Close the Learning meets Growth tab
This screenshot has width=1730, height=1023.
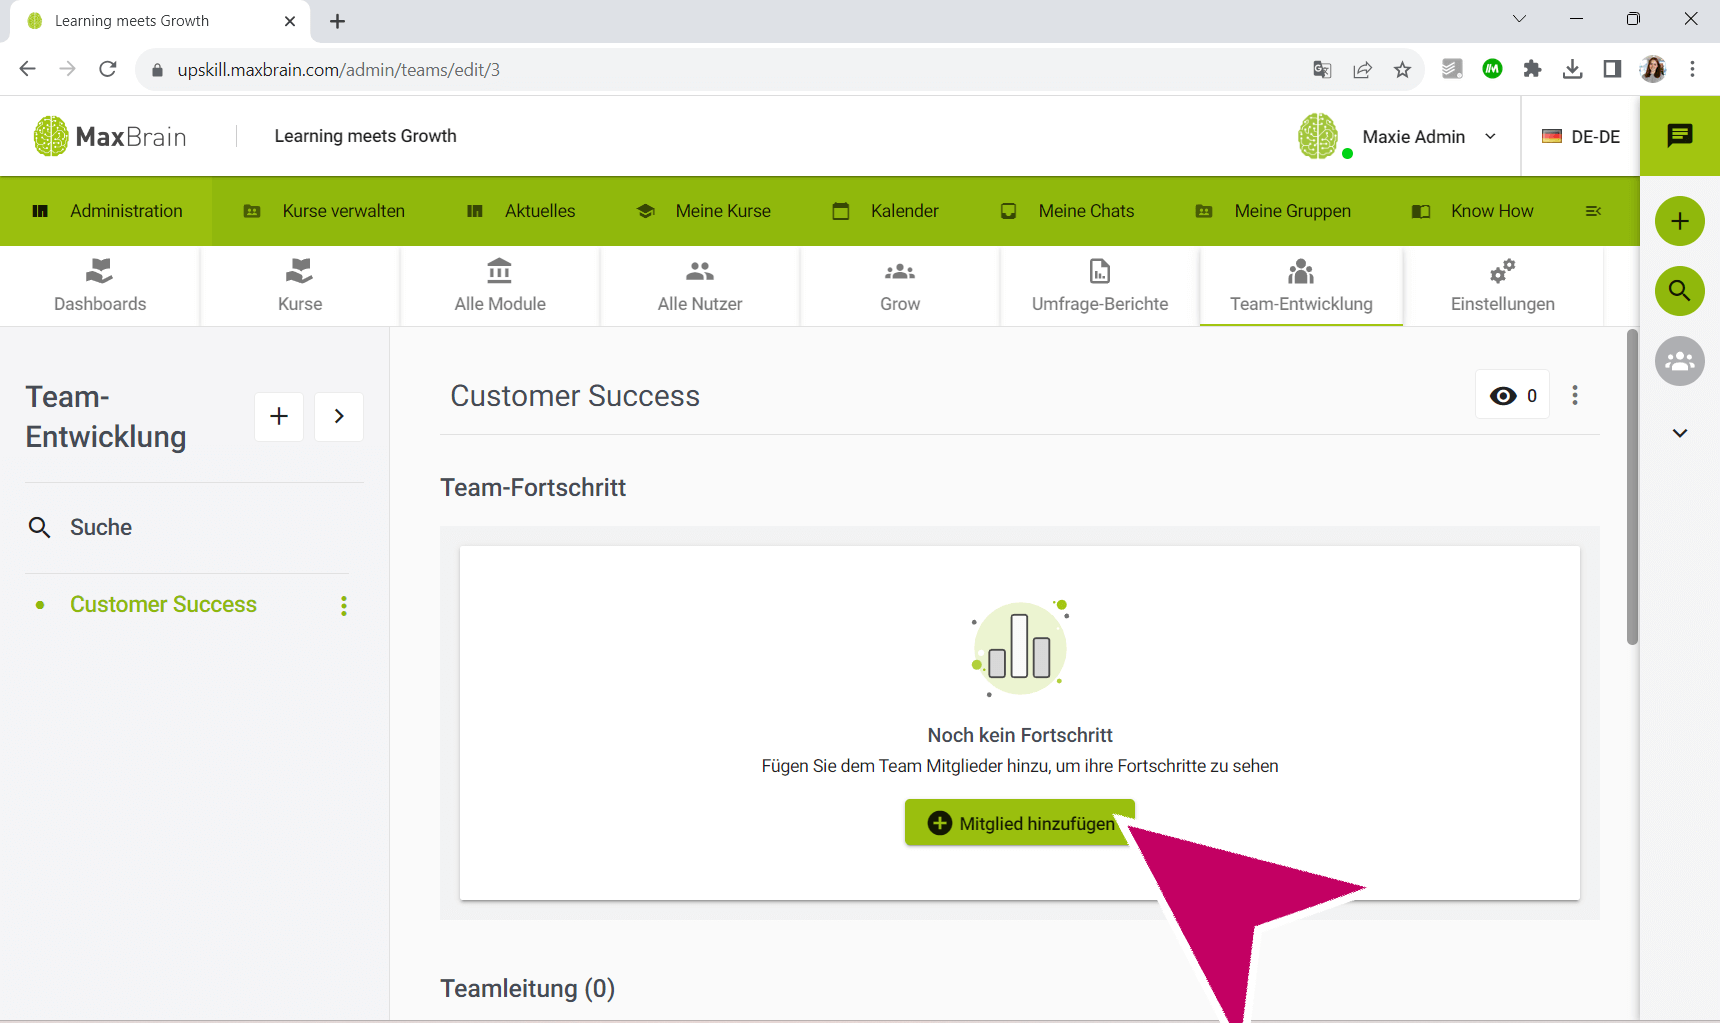pos(290,21)
